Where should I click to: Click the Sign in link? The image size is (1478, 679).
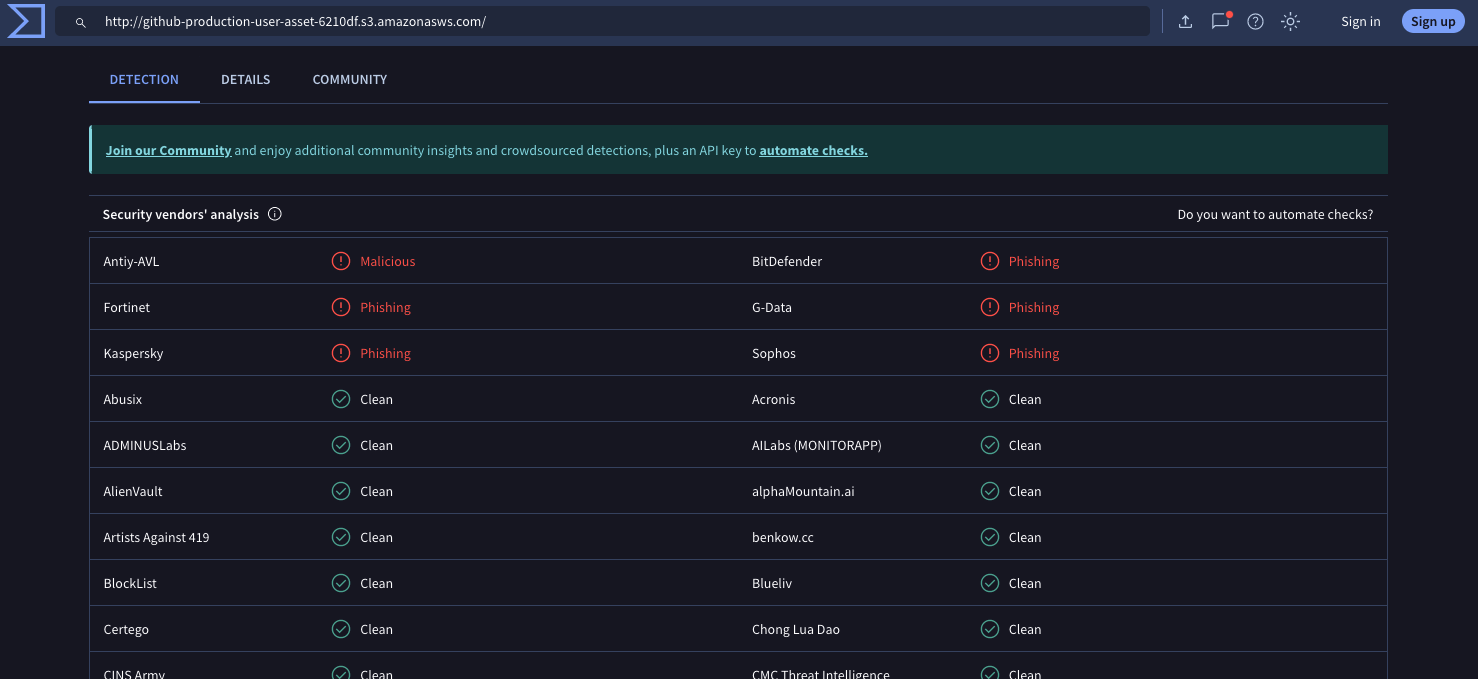click(1360, 22)
